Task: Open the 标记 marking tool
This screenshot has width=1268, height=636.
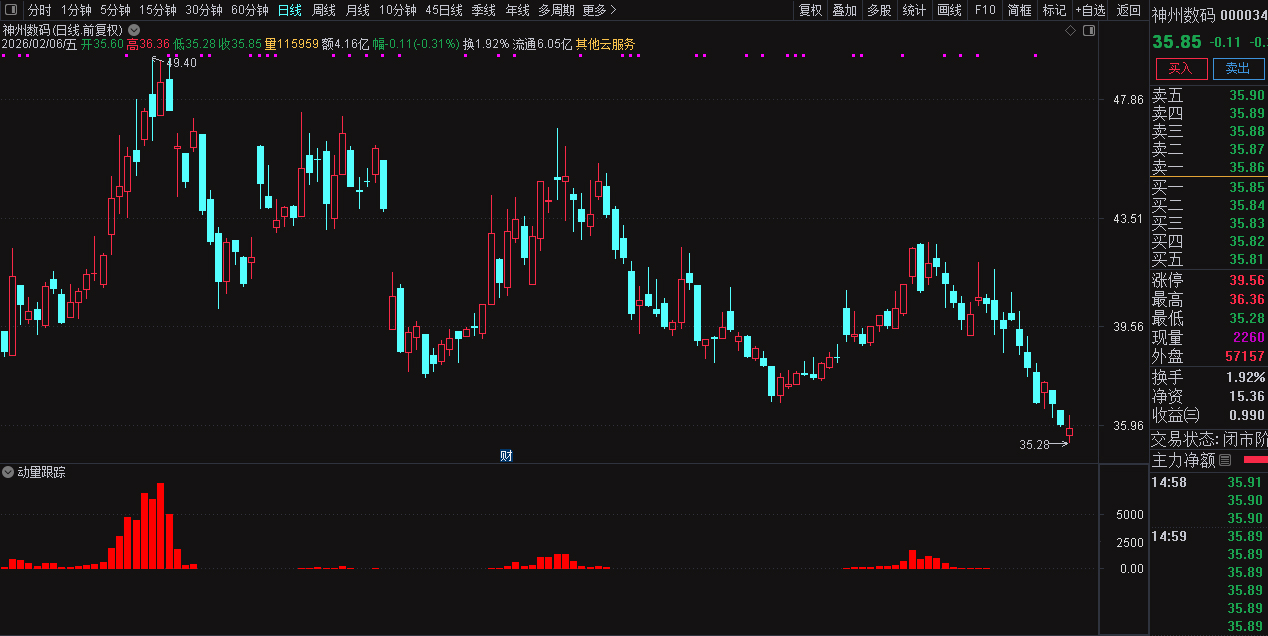Action: pyautogui.click(x=1054, y=9)
